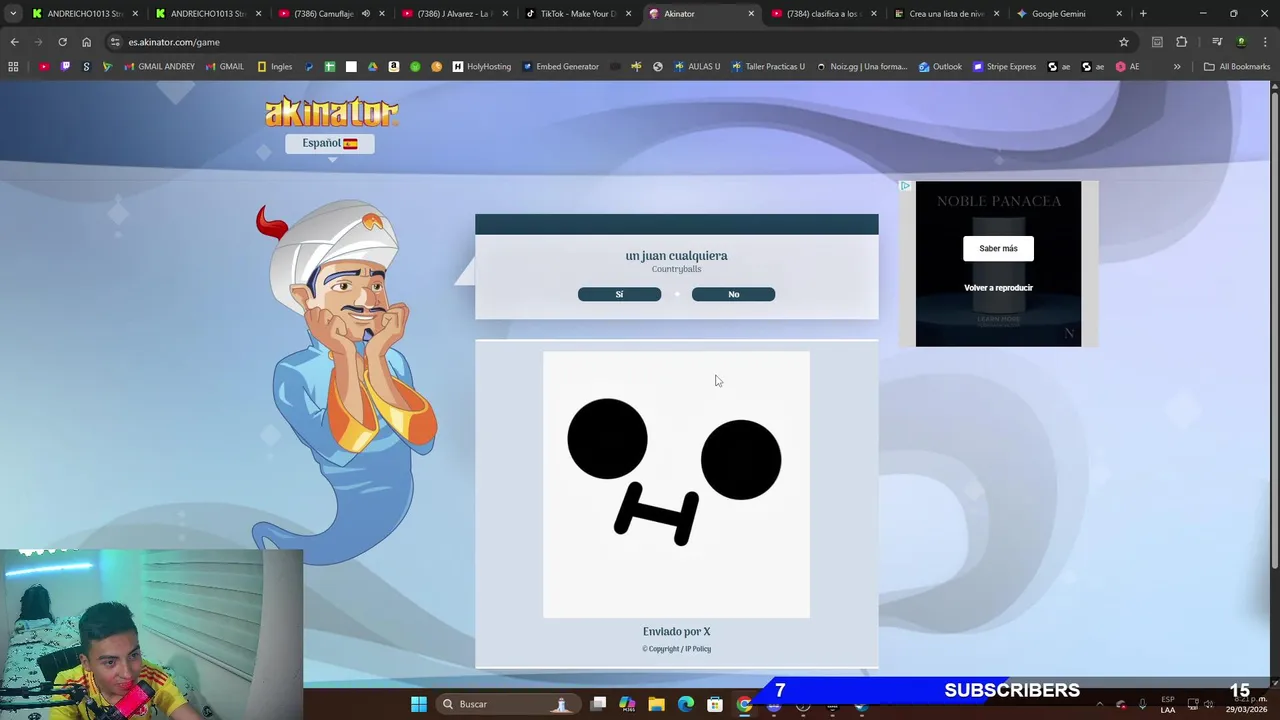
Task: Open Google Chrome from the taskbar
Action: click(x=744, y=704)
